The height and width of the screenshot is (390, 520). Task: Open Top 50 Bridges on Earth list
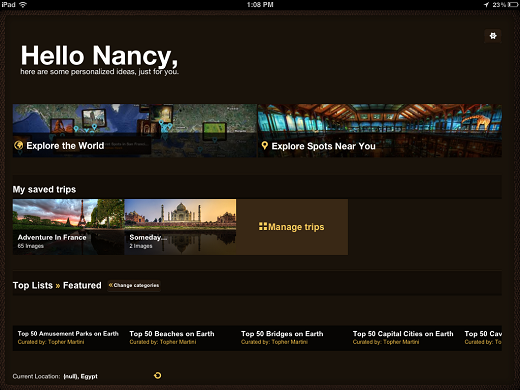click(x=292, y=338)
